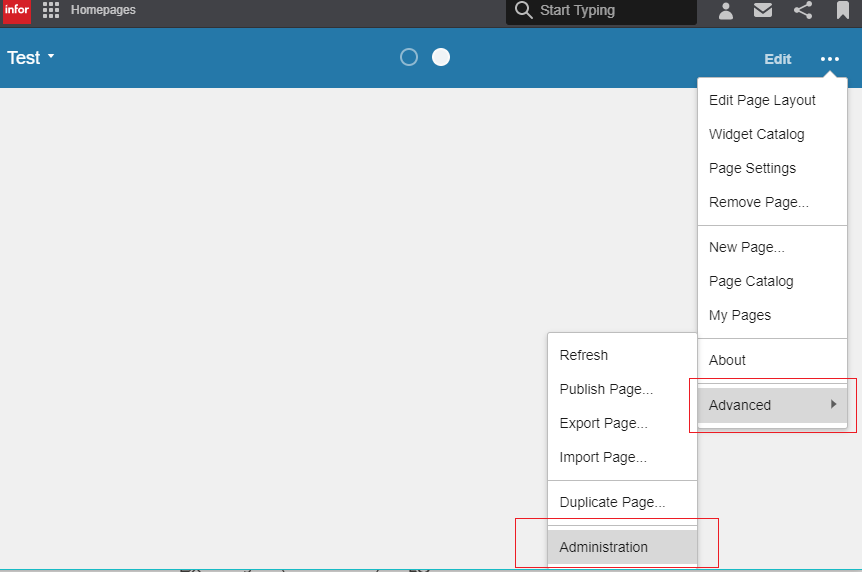Click the Infor logo icon
The image size is (862, 572).
coord(16,11)
